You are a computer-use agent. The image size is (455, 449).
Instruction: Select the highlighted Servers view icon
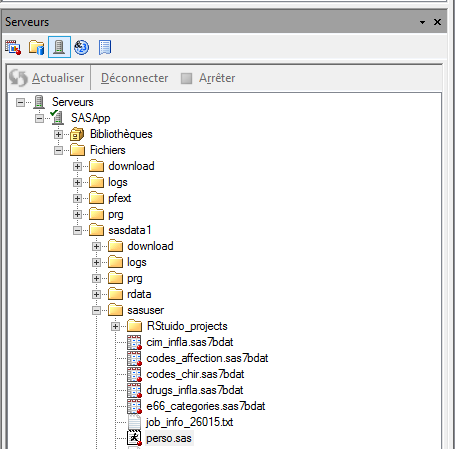(x=59, y=47)
